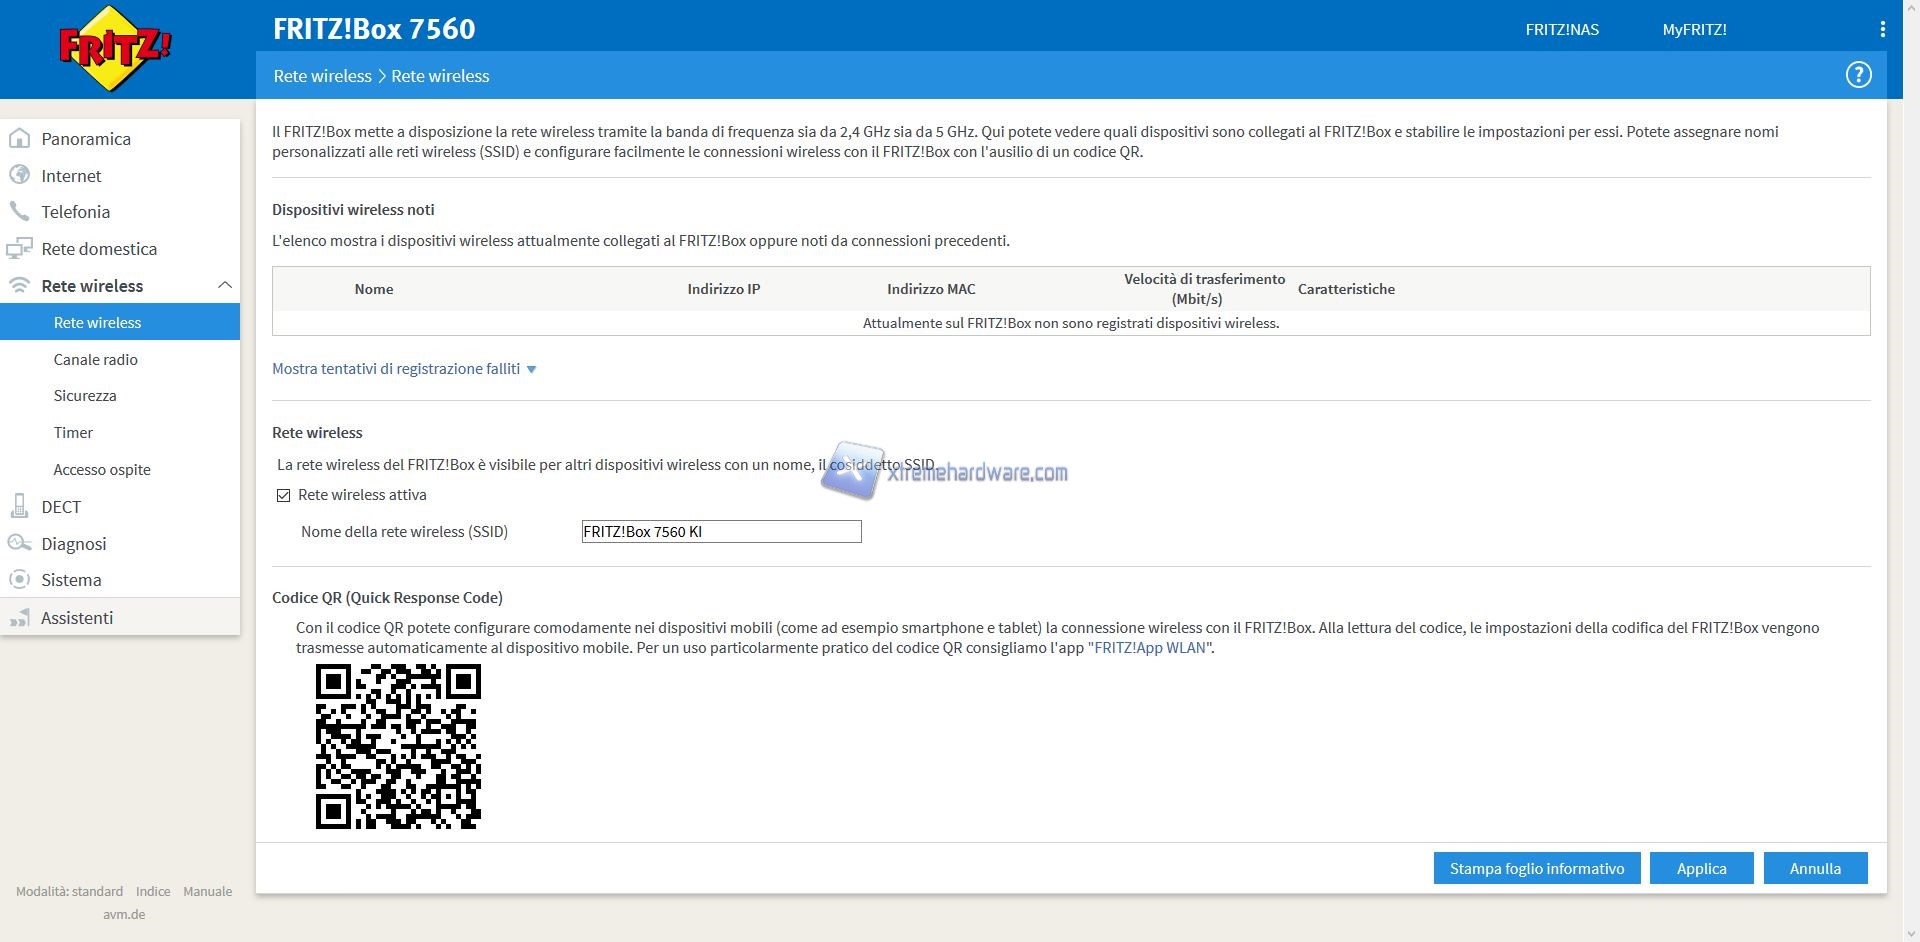
Task: Click the Rete domestica network icon
Action: [x=19, y=249]
